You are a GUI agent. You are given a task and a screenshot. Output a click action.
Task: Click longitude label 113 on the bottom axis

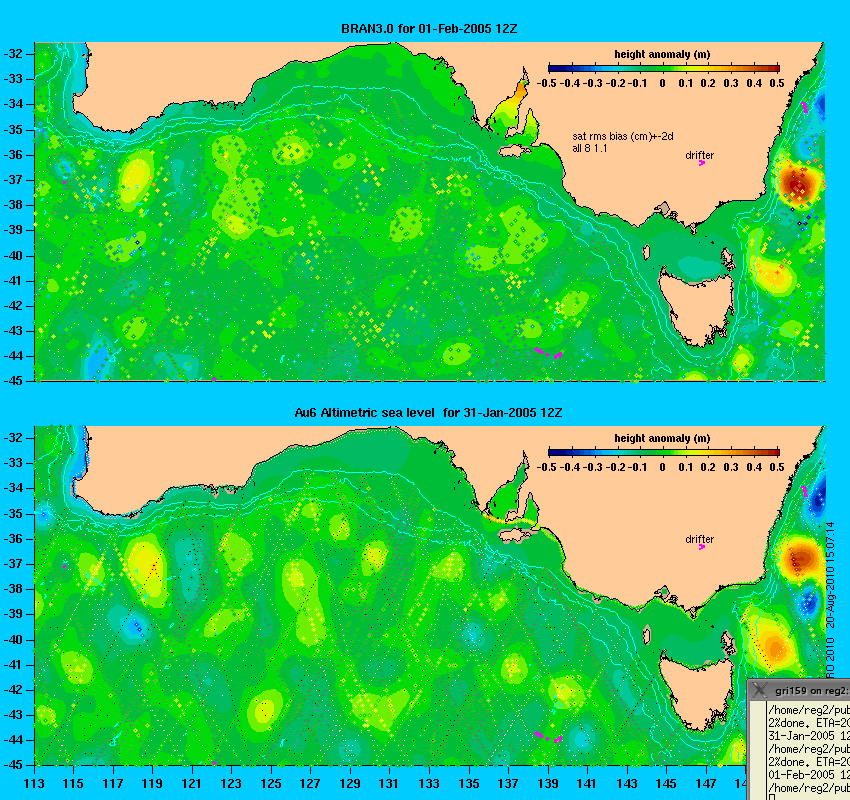pos(34,783)
